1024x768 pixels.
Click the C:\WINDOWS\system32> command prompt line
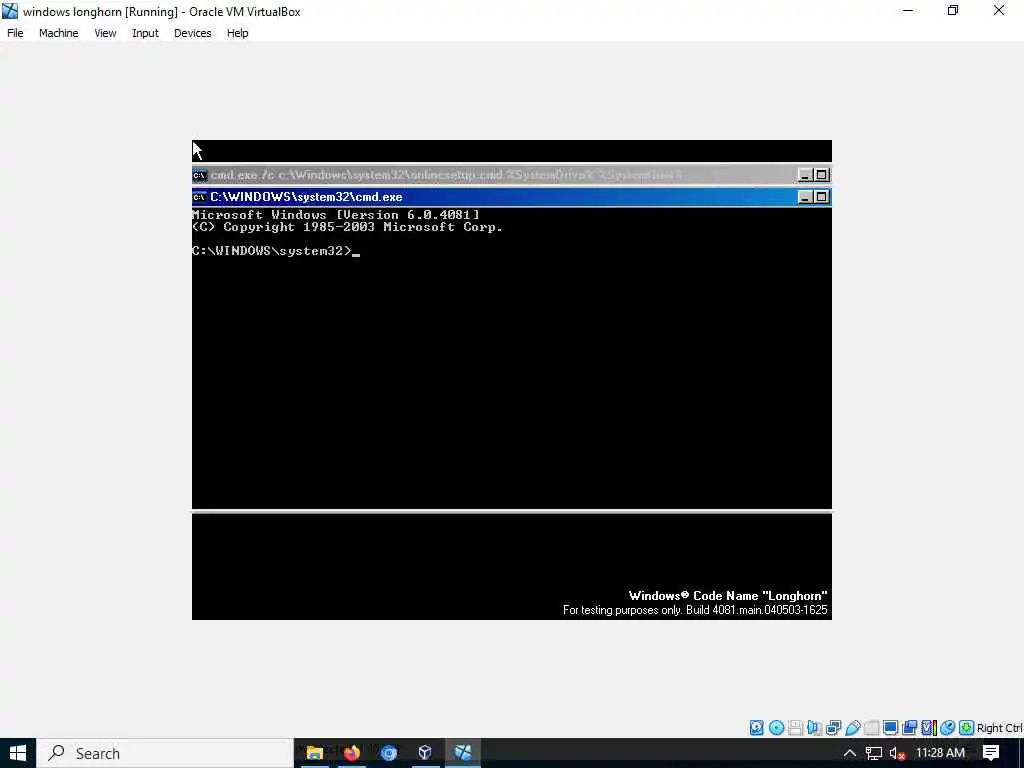[x=276, y=251]
